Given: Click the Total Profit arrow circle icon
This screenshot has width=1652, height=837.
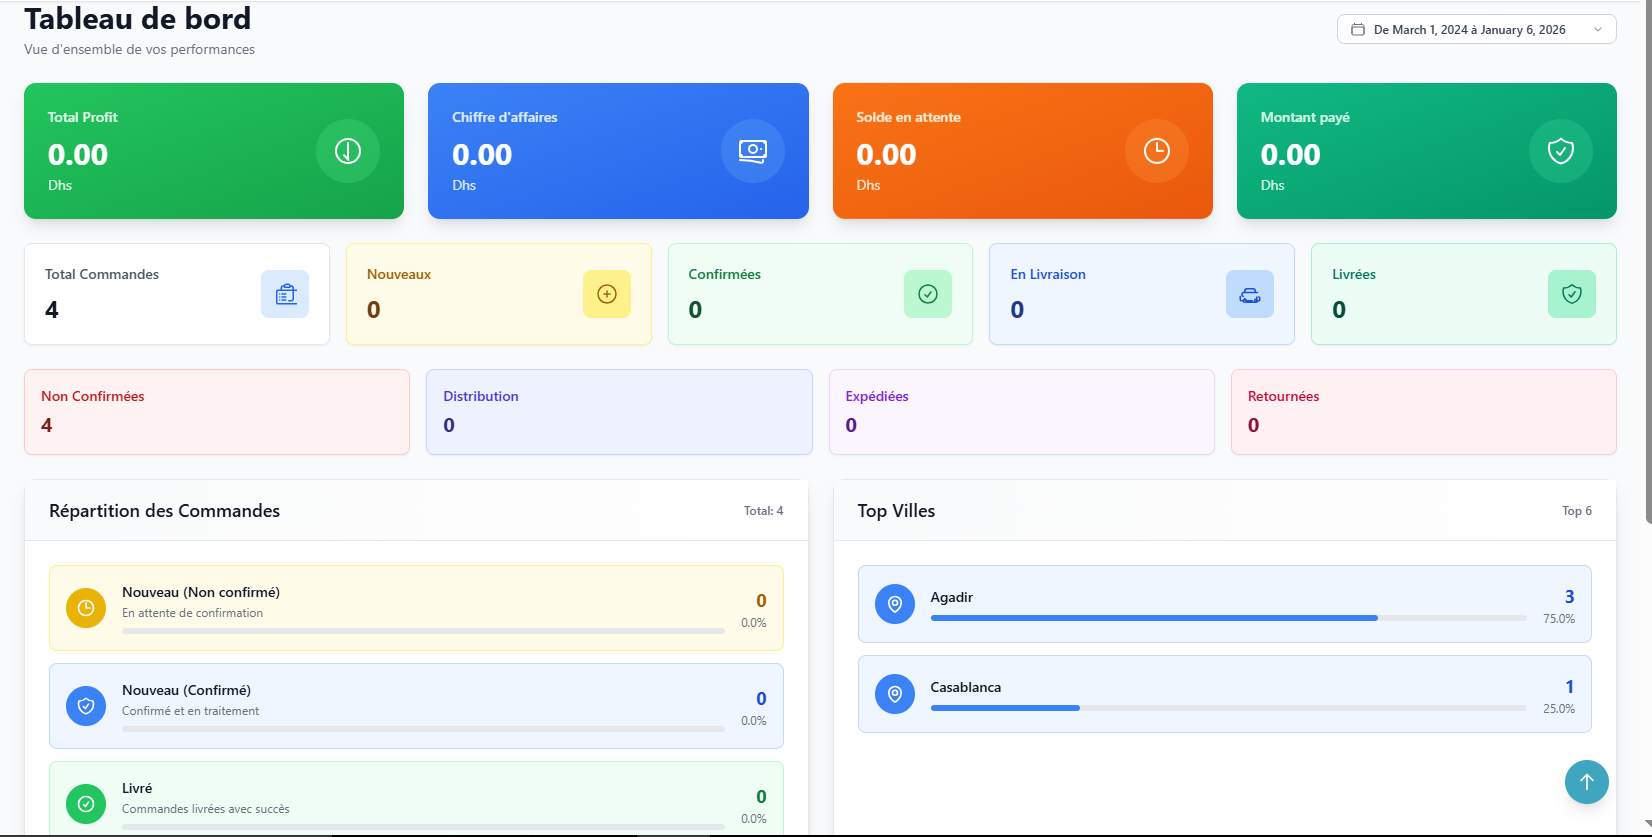Looking at the screenshot, I should coord(348,151).
